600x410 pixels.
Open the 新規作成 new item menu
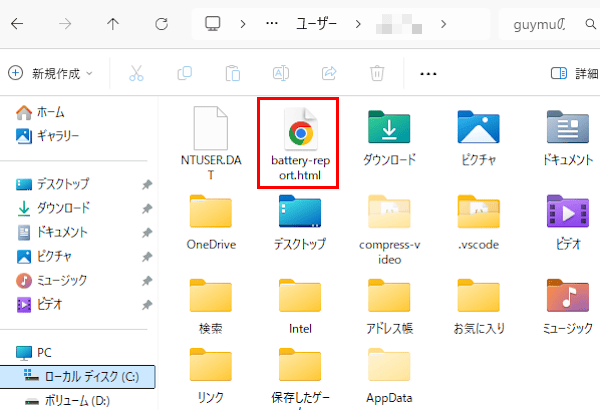[51, 73]
